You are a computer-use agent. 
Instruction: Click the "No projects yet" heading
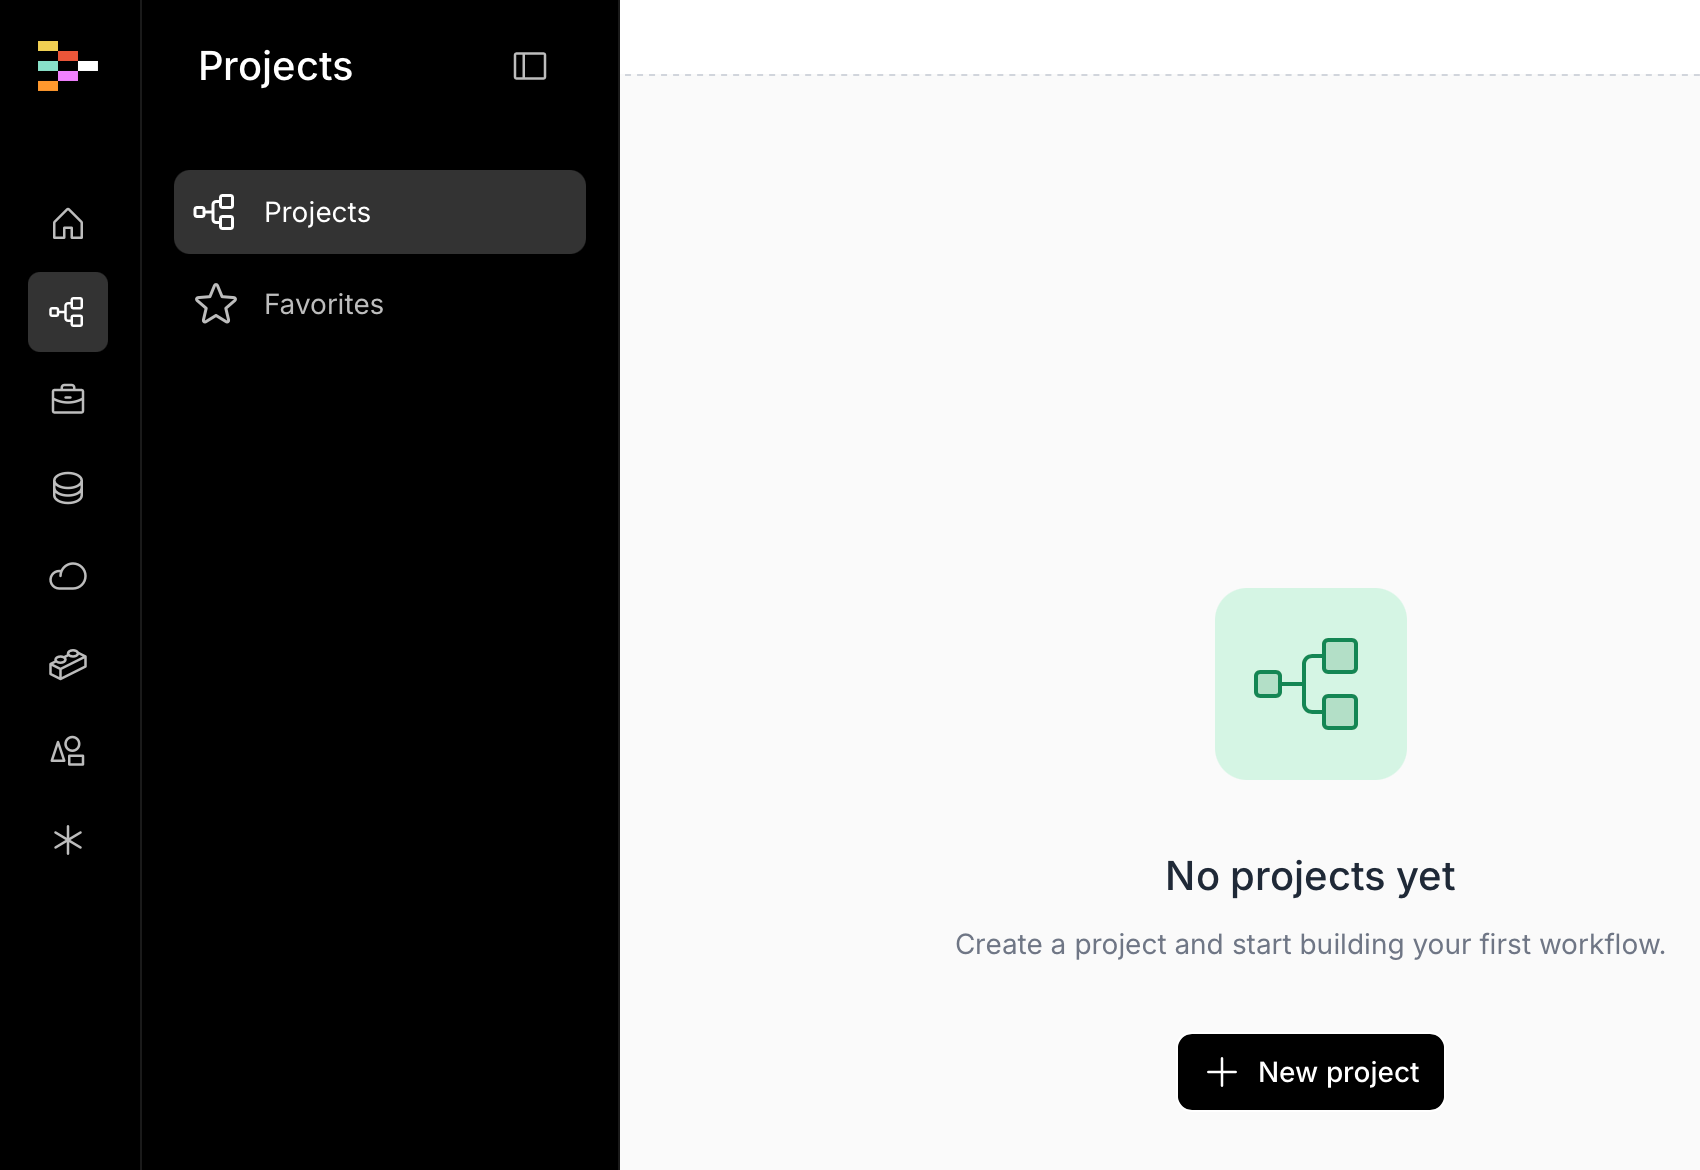[x=1310, y=876]
